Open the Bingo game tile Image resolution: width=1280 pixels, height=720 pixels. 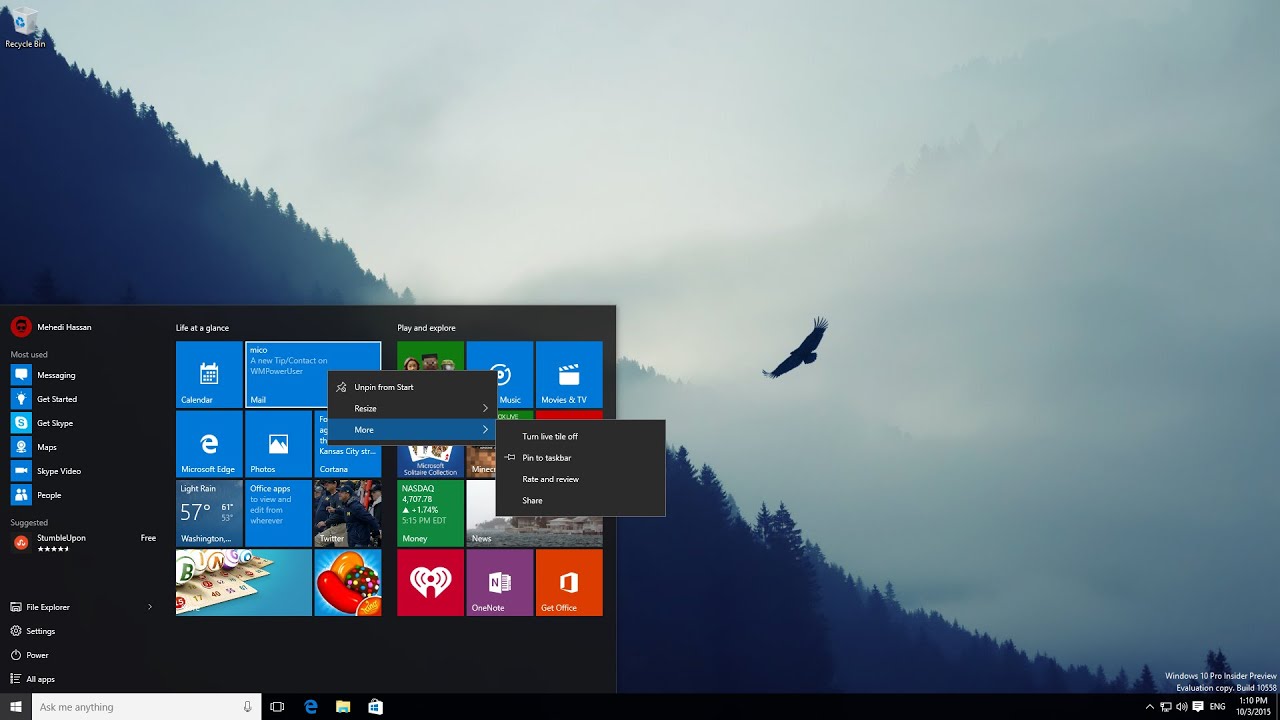(244, 582)
